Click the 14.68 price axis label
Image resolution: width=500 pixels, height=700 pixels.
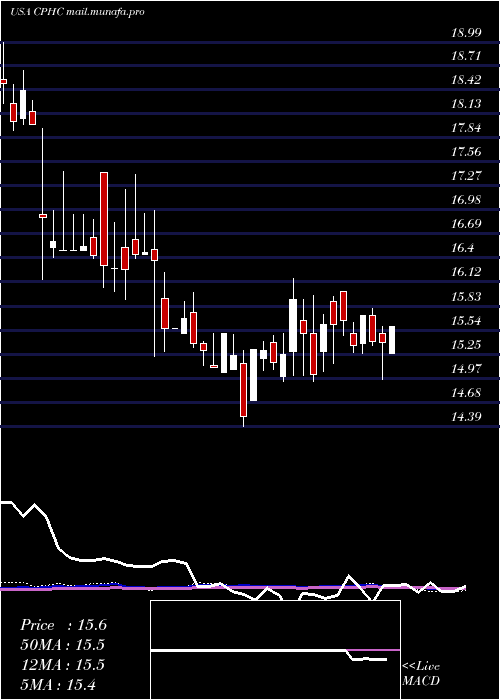point(466,393)
